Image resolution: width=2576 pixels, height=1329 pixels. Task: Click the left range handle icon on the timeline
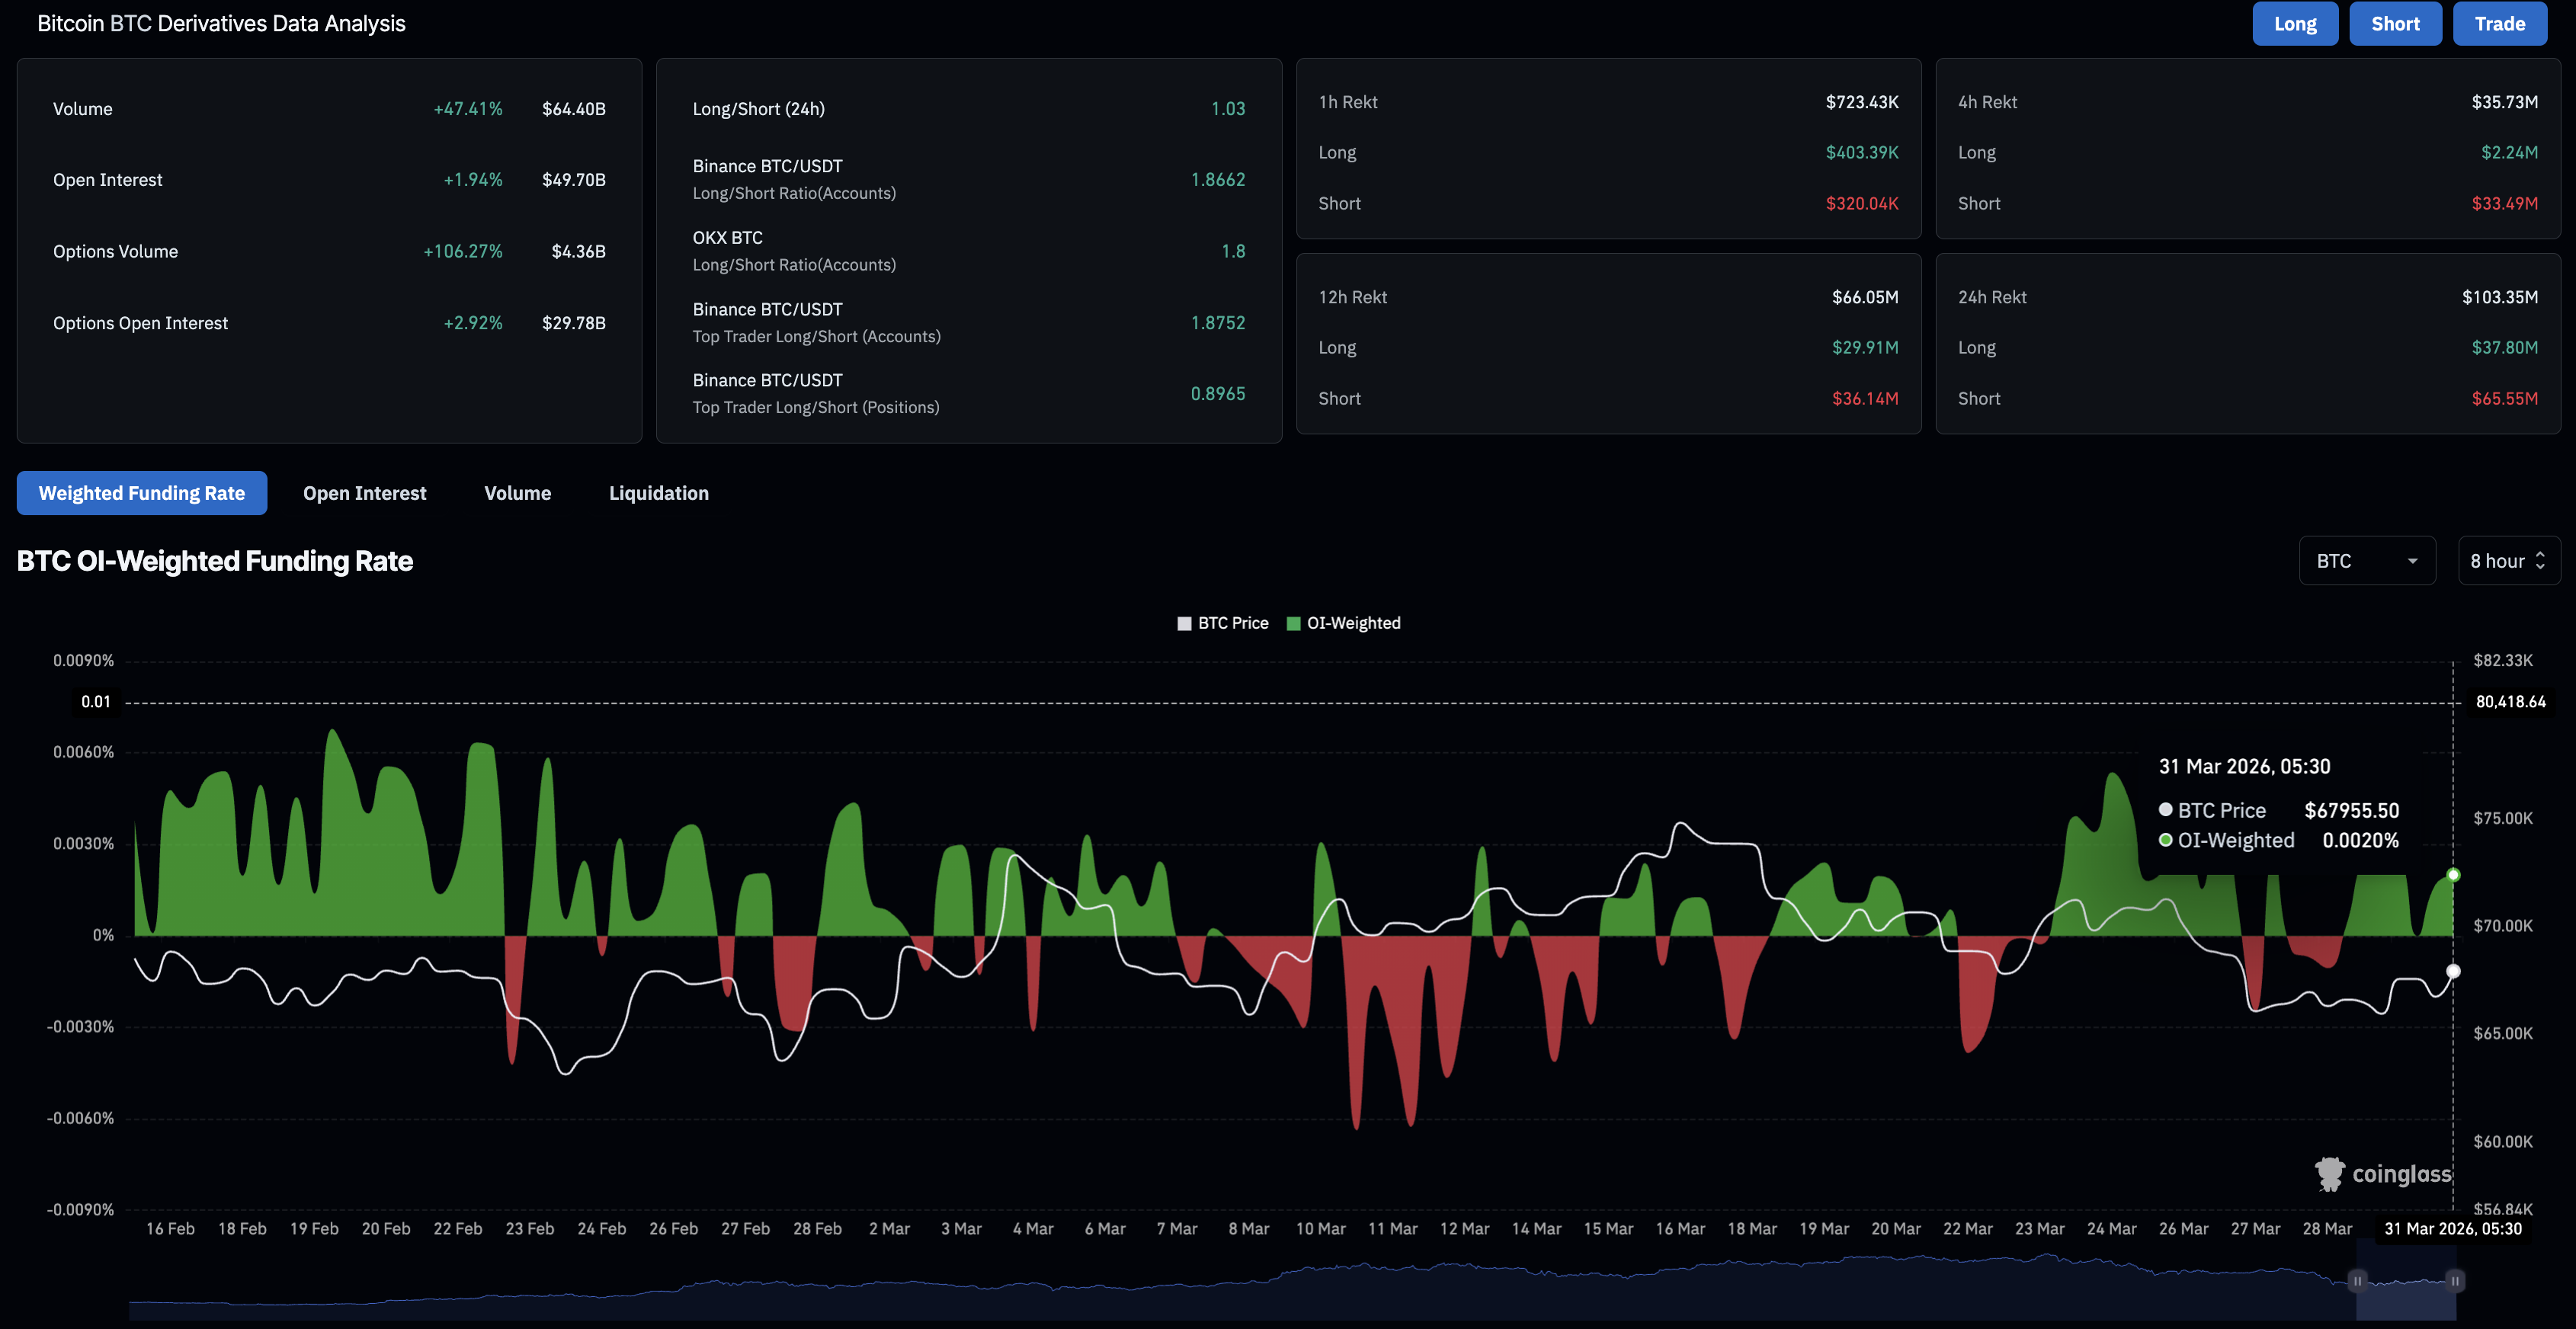click(2357, 1281)
